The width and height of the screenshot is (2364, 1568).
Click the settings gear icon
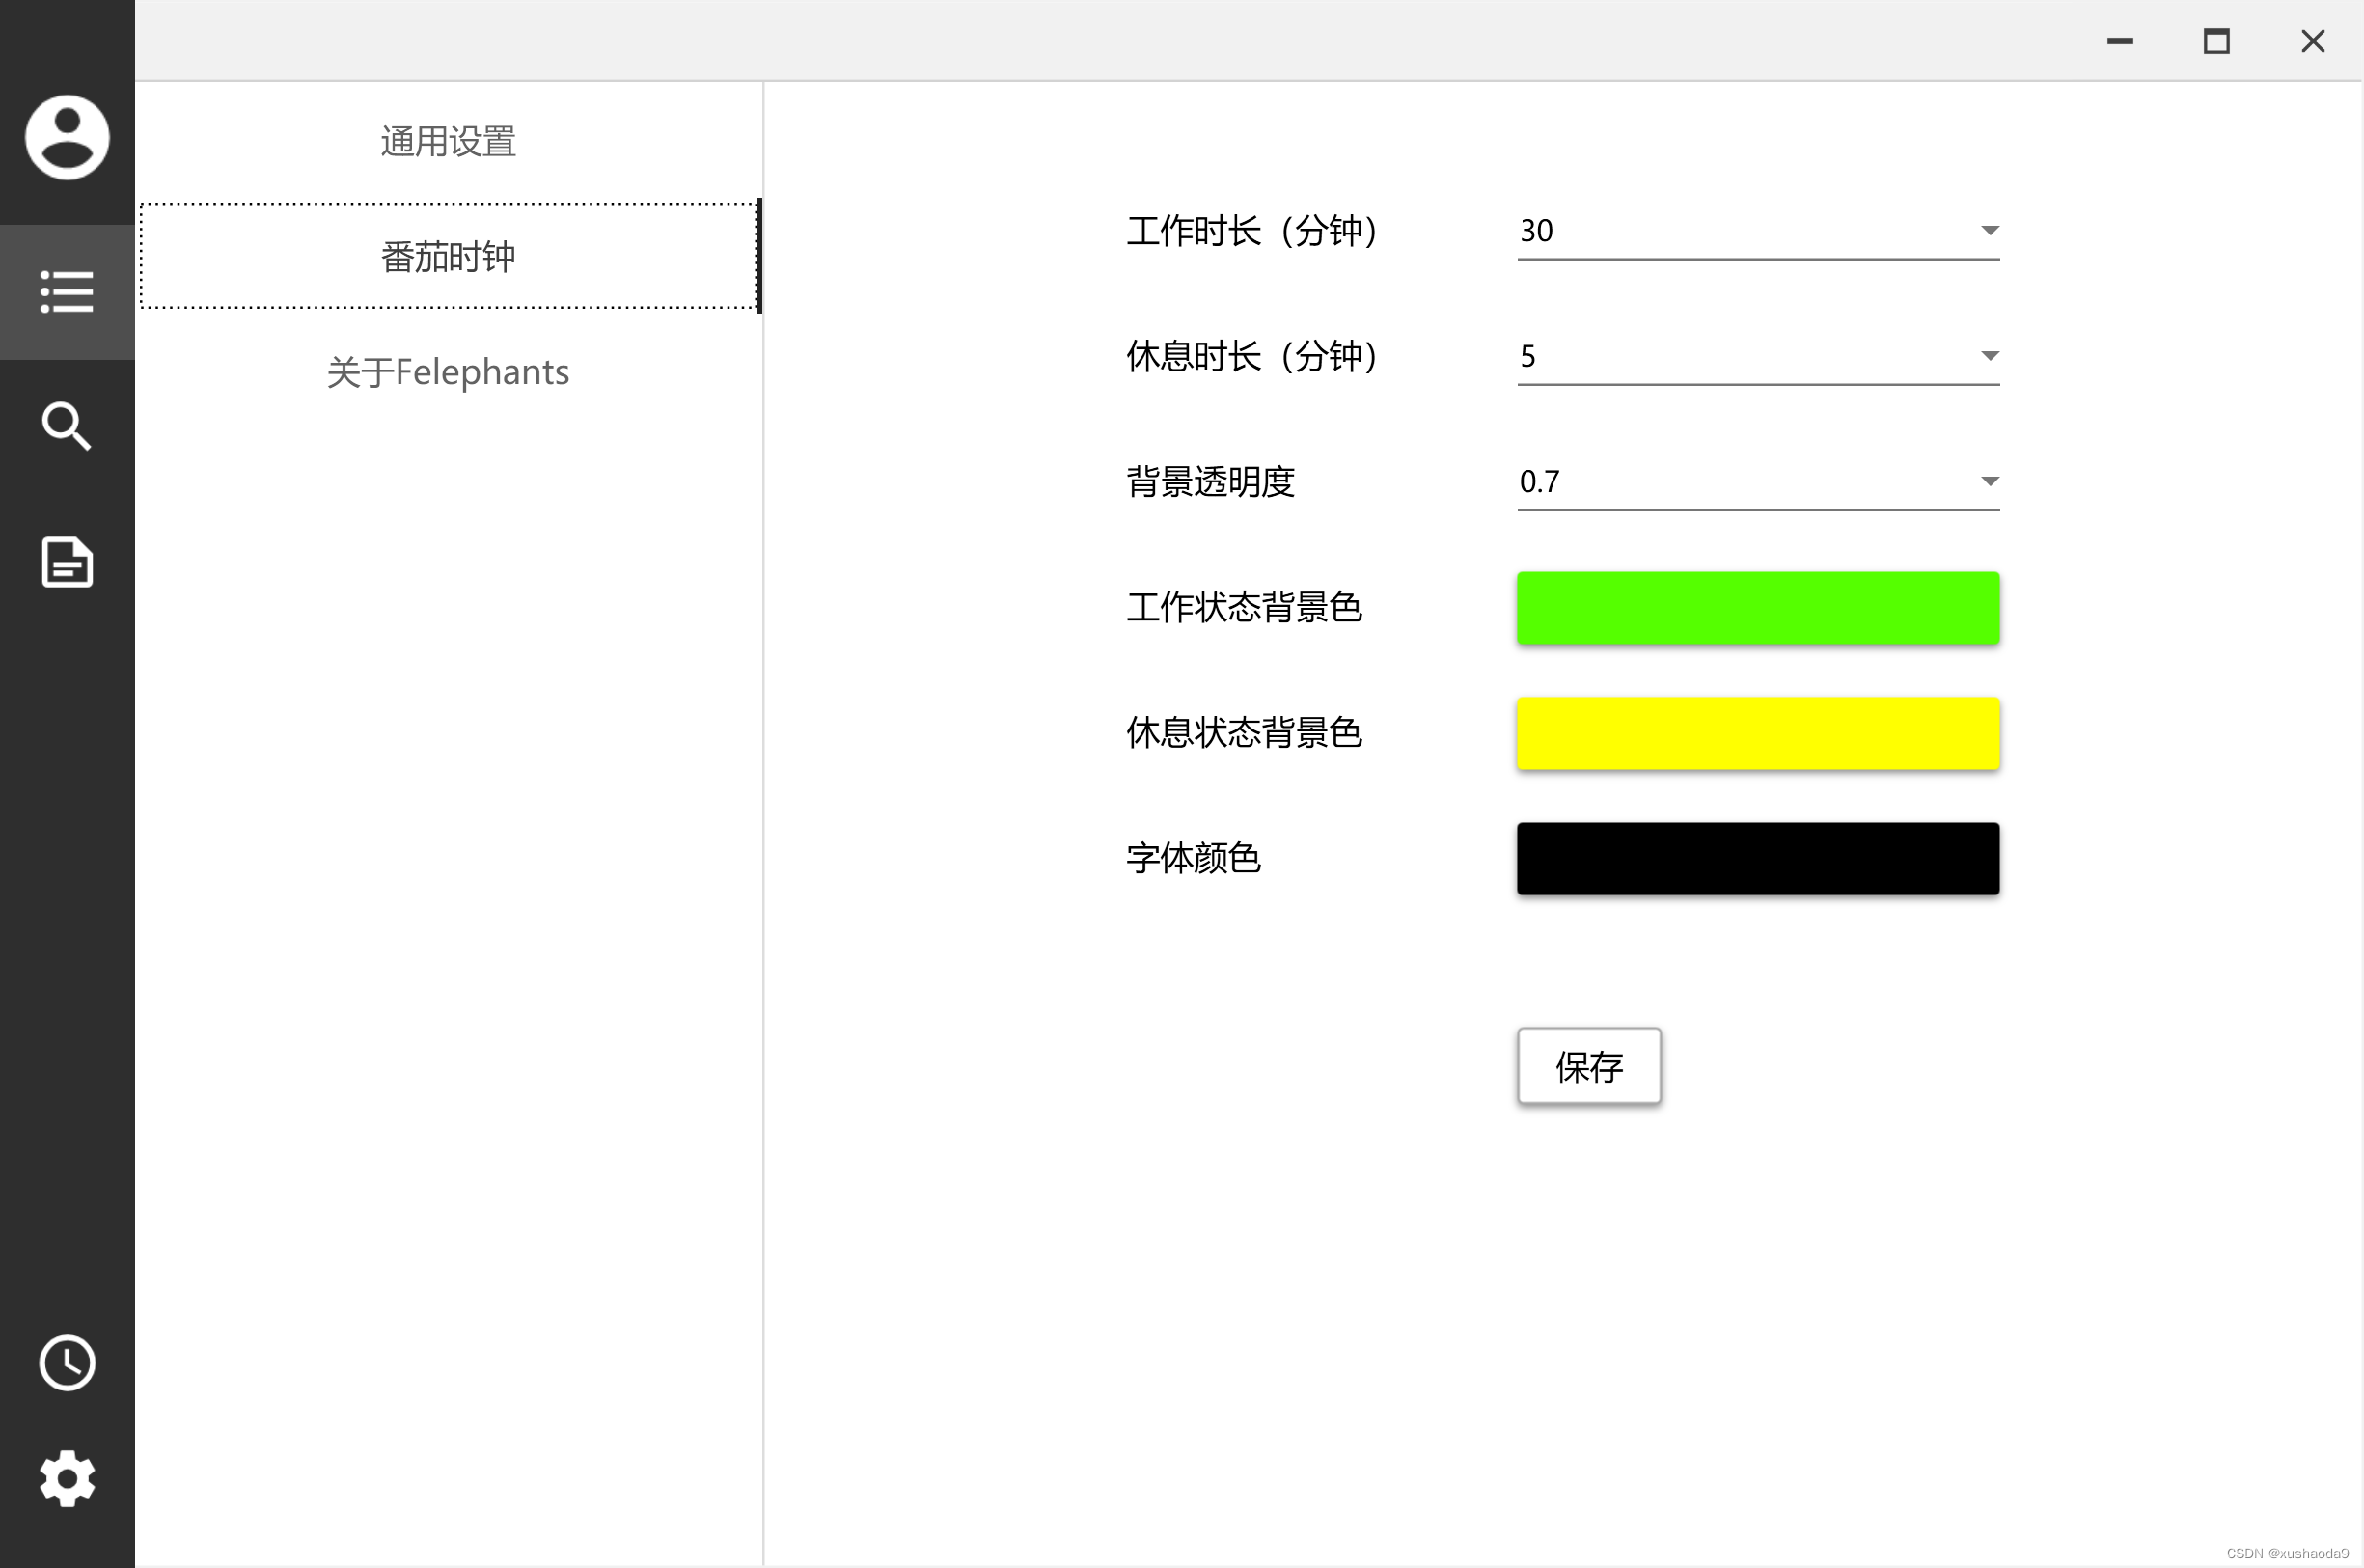pyautogui.click(x=67, y=1478)
